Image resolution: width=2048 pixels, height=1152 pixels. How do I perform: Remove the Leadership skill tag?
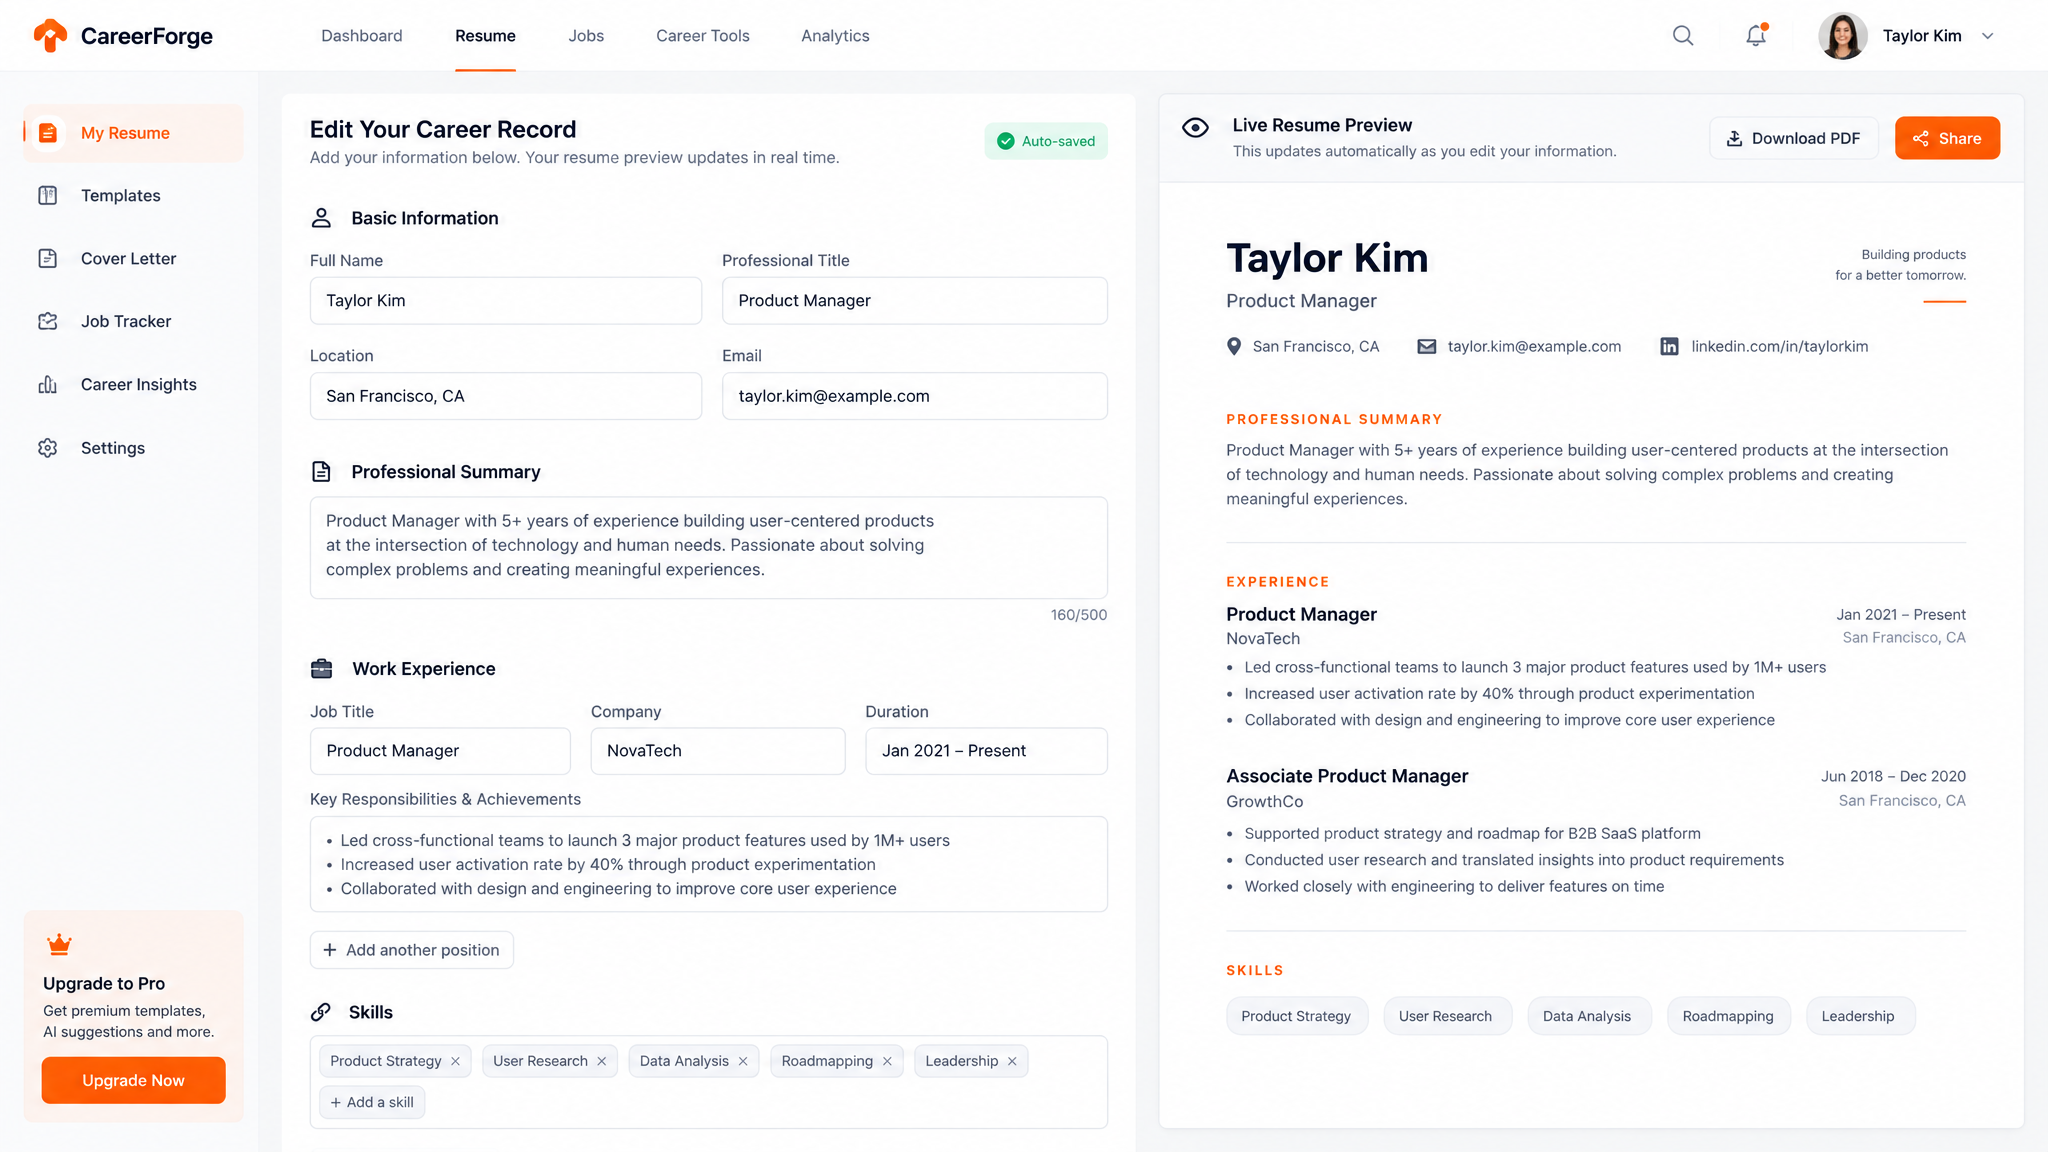click(x=1012, y=1062)
